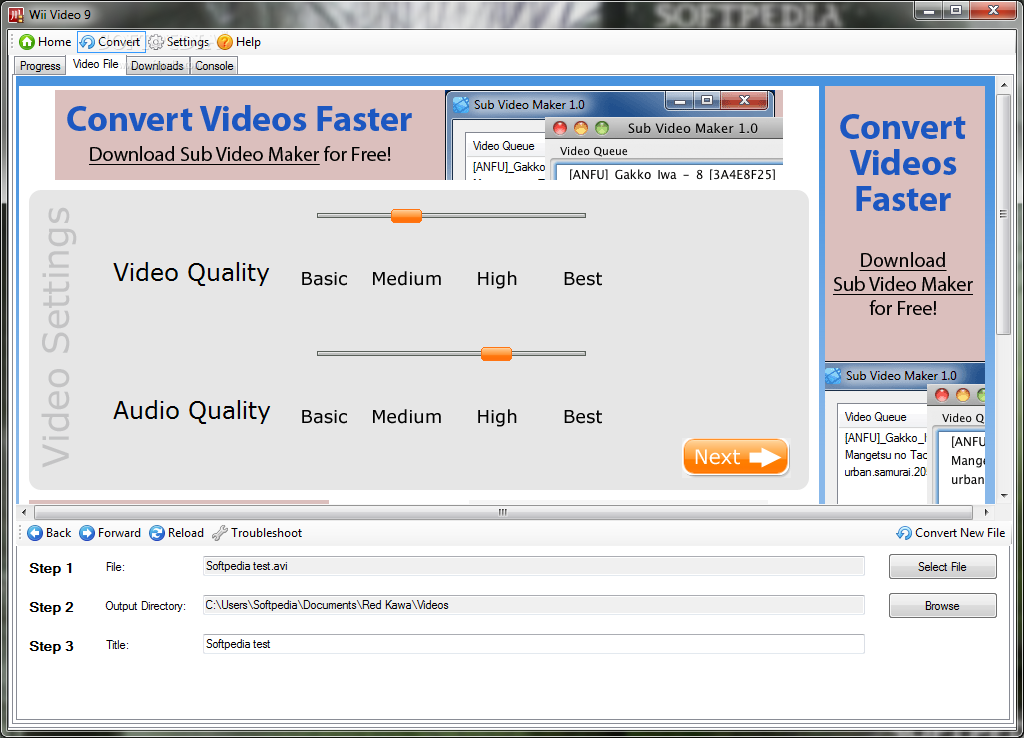1024x738 pixels.
Task: Click the Sub Video Maker screenshot in sidebar ad
Action: click(904, 433)
